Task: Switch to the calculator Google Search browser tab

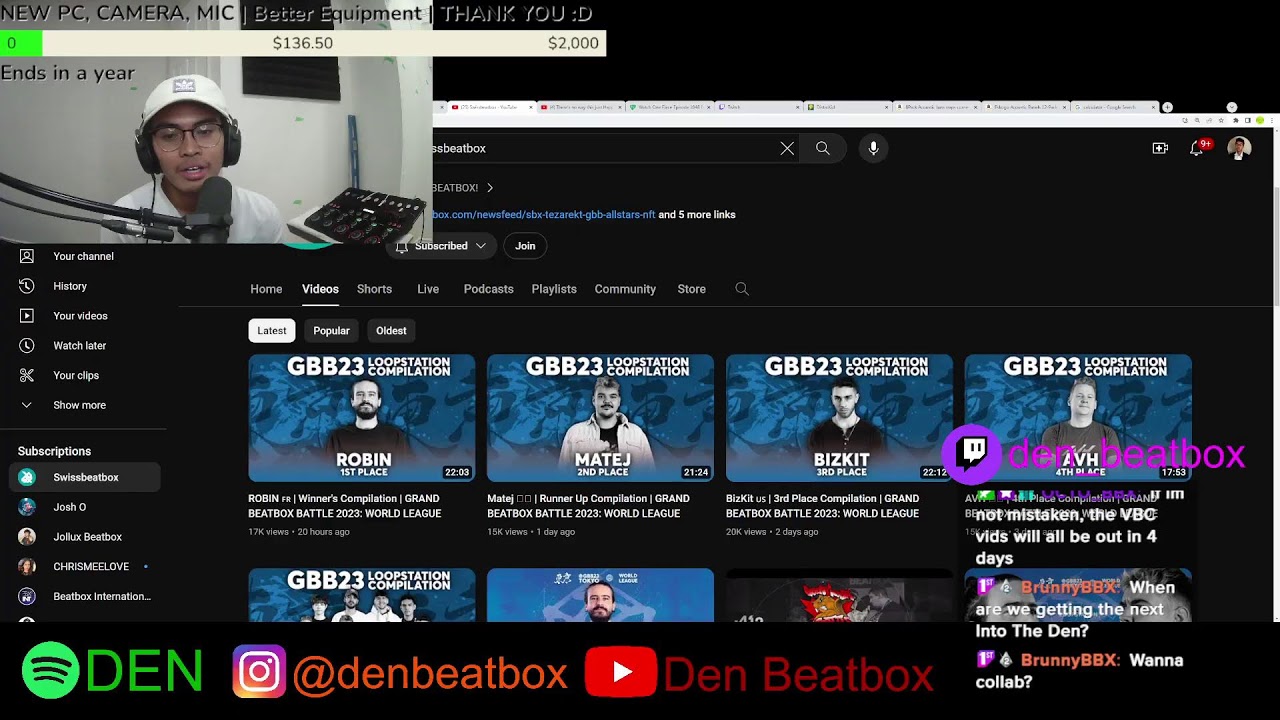Action: tap(1114, 107)
